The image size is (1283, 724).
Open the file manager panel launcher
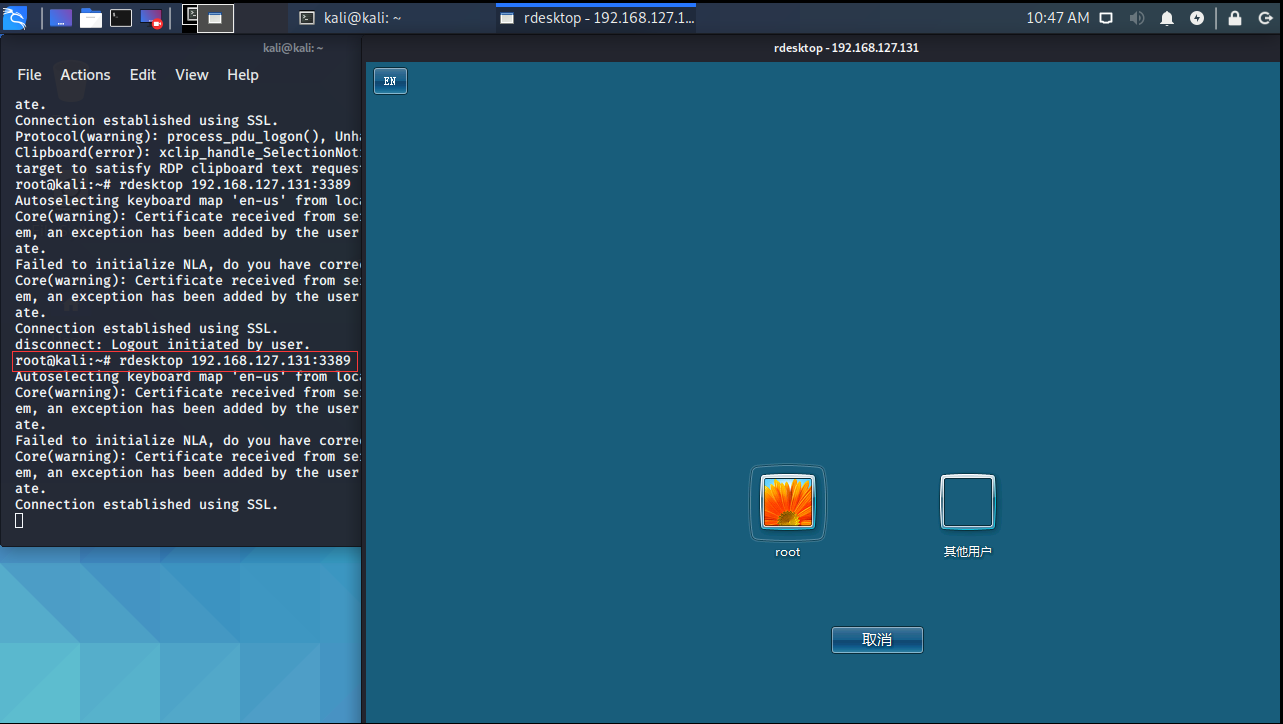tap(91, 18)
